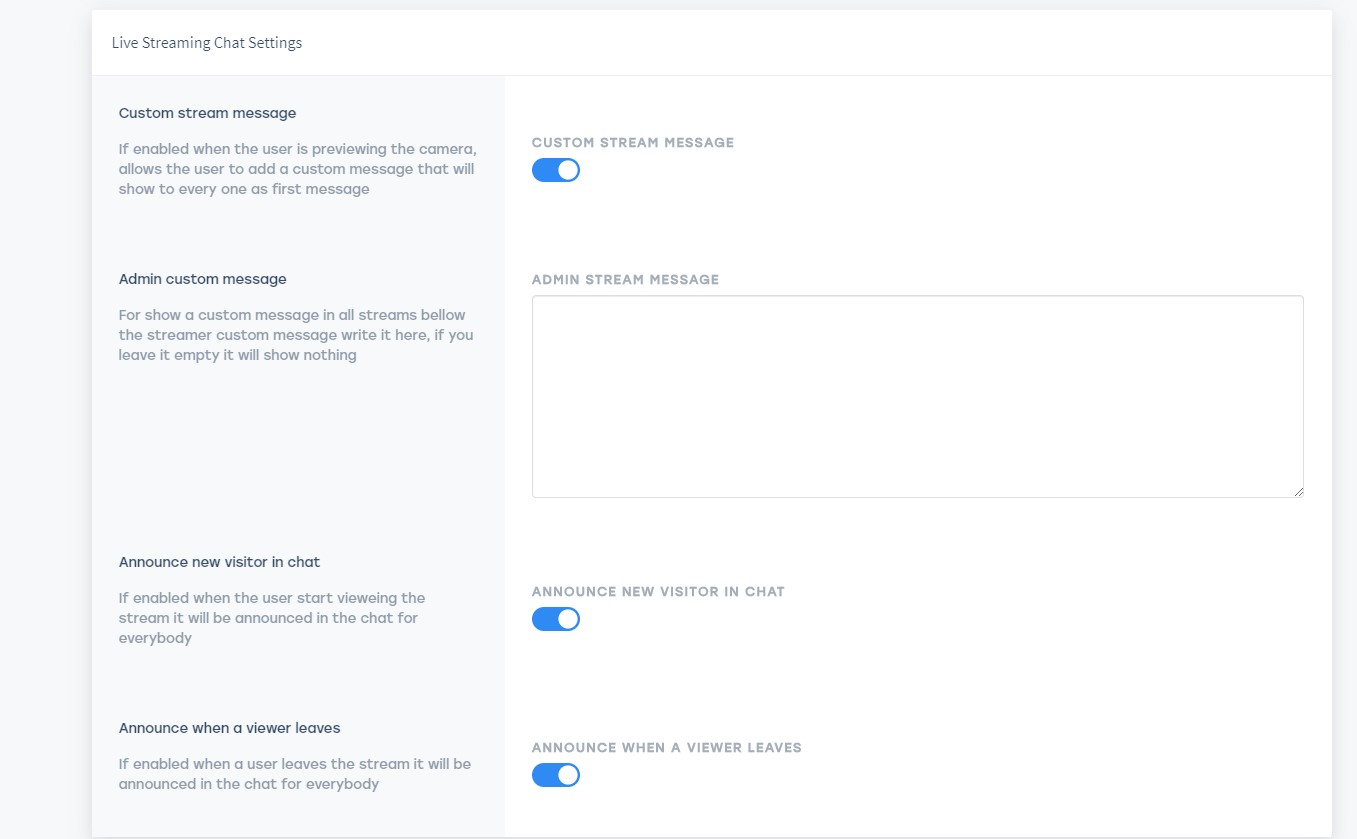
Task: Click the description about streamer custom message
Action: [296, 335]
